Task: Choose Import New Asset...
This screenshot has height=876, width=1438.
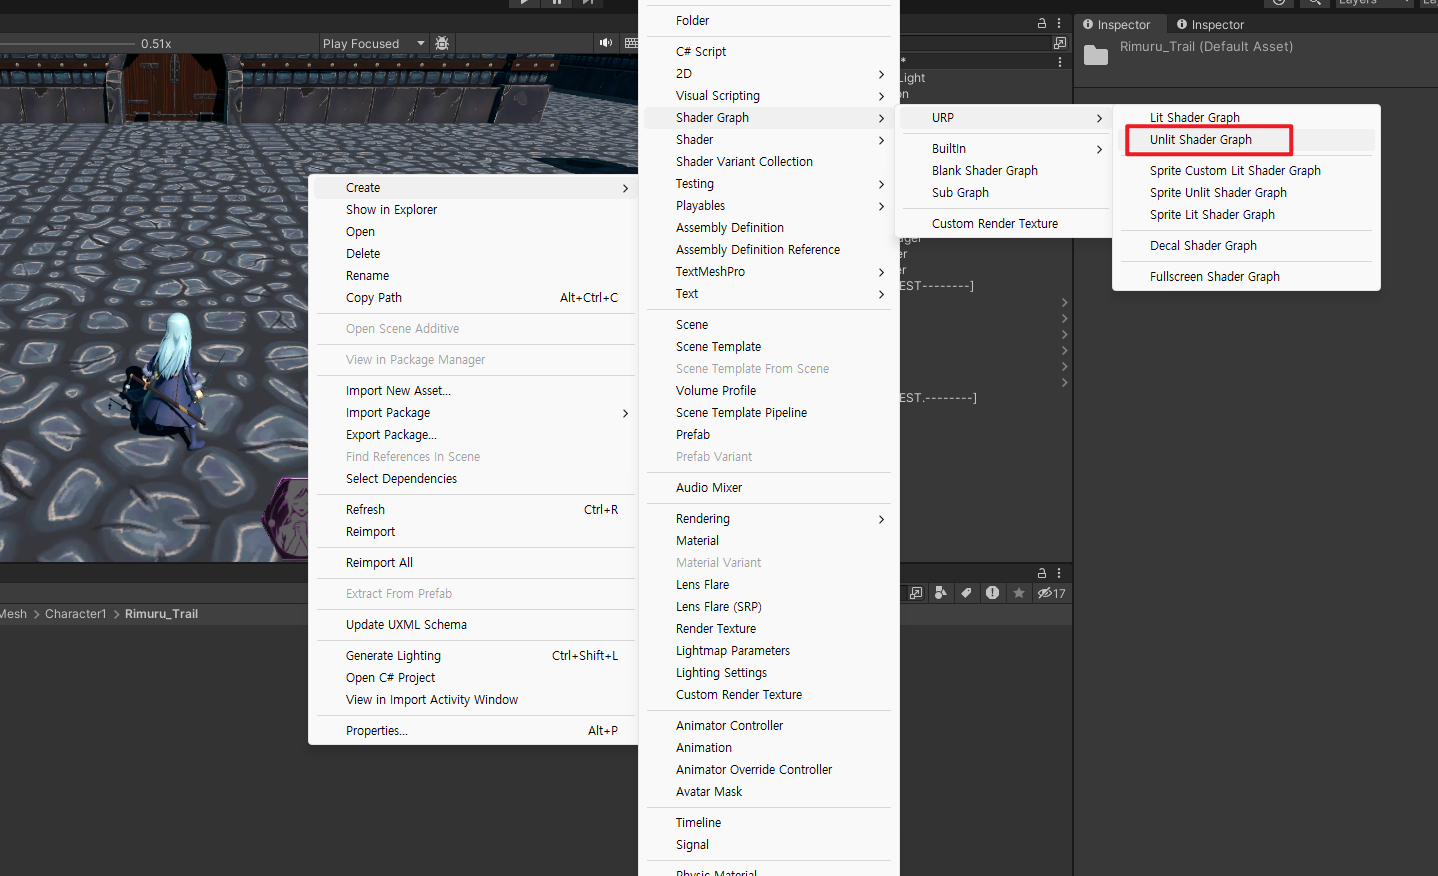Action: tap(475, 390)
